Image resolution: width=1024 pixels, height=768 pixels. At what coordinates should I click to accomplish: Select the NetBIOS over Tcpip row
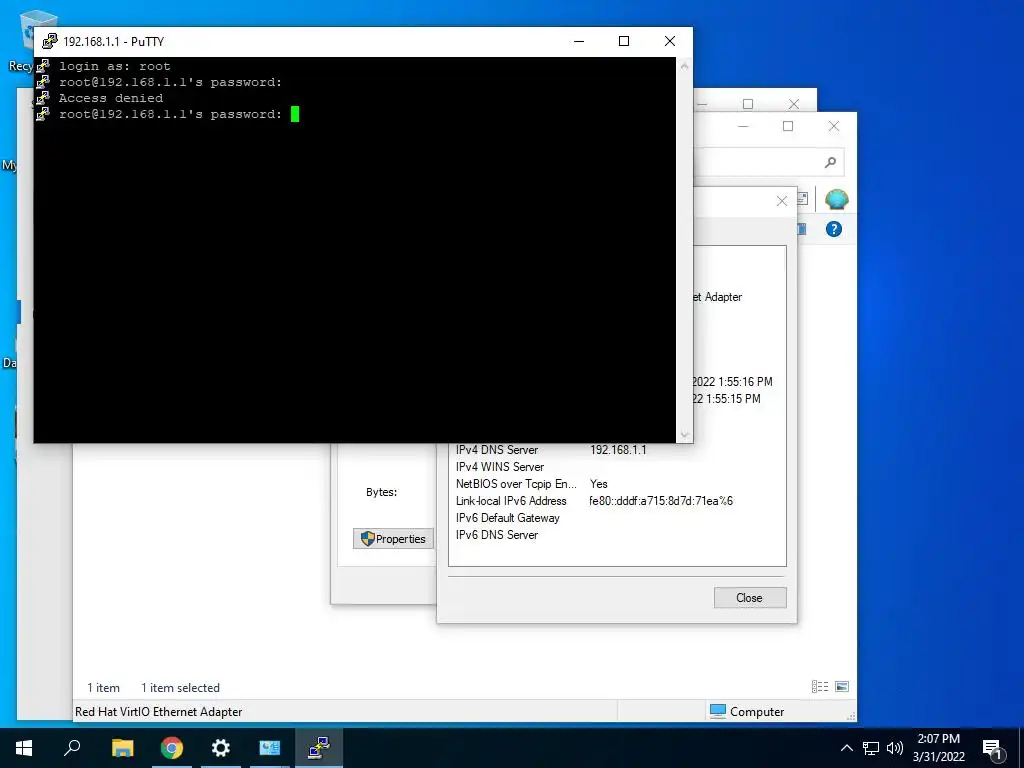[x=616, y=484]
